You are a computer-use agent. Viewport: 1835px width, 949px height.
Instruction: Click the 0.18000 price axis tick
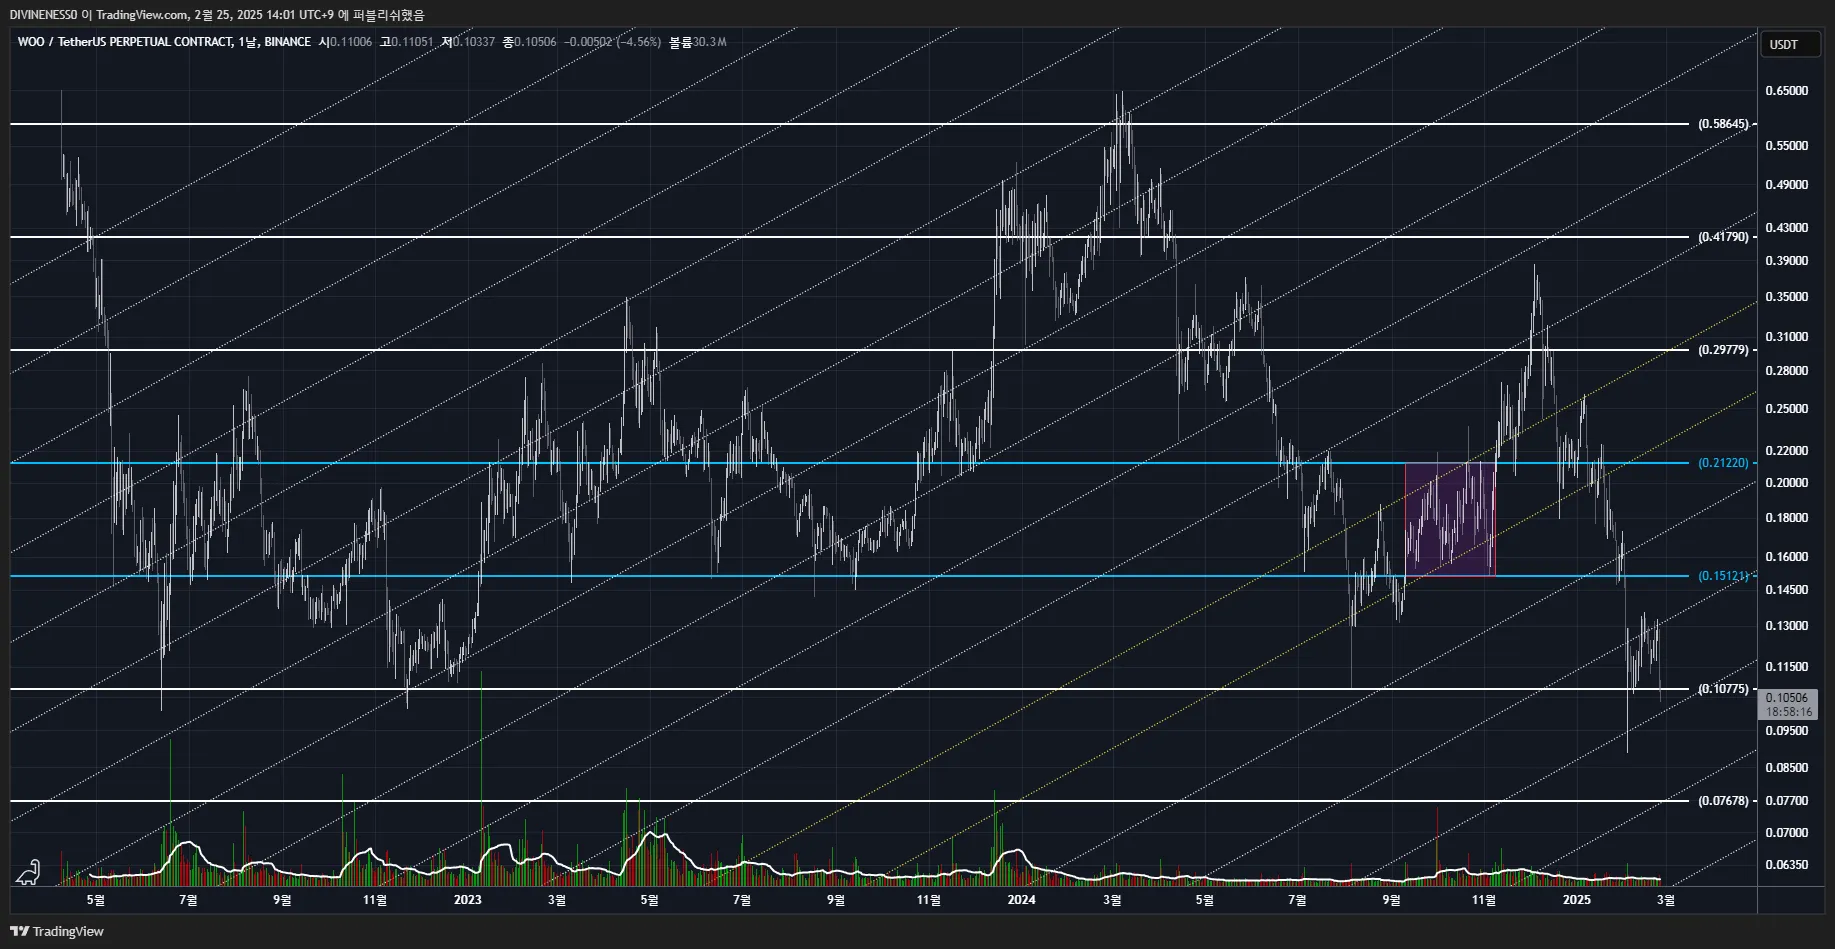[x=1787, y=518]
